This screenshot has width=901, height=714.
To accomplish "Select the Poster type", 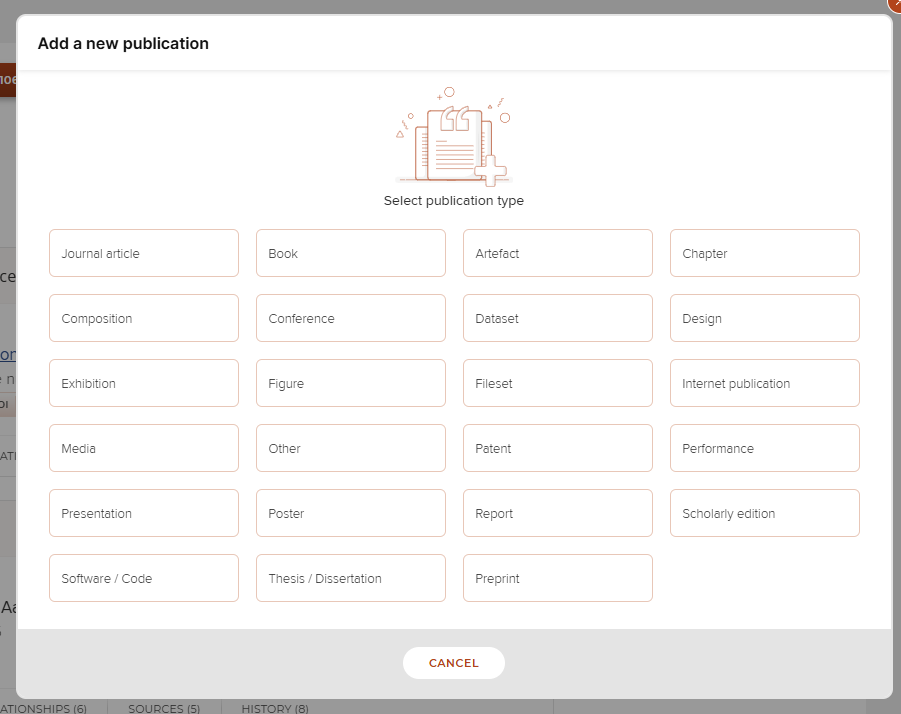I will [x=350, y=513].
